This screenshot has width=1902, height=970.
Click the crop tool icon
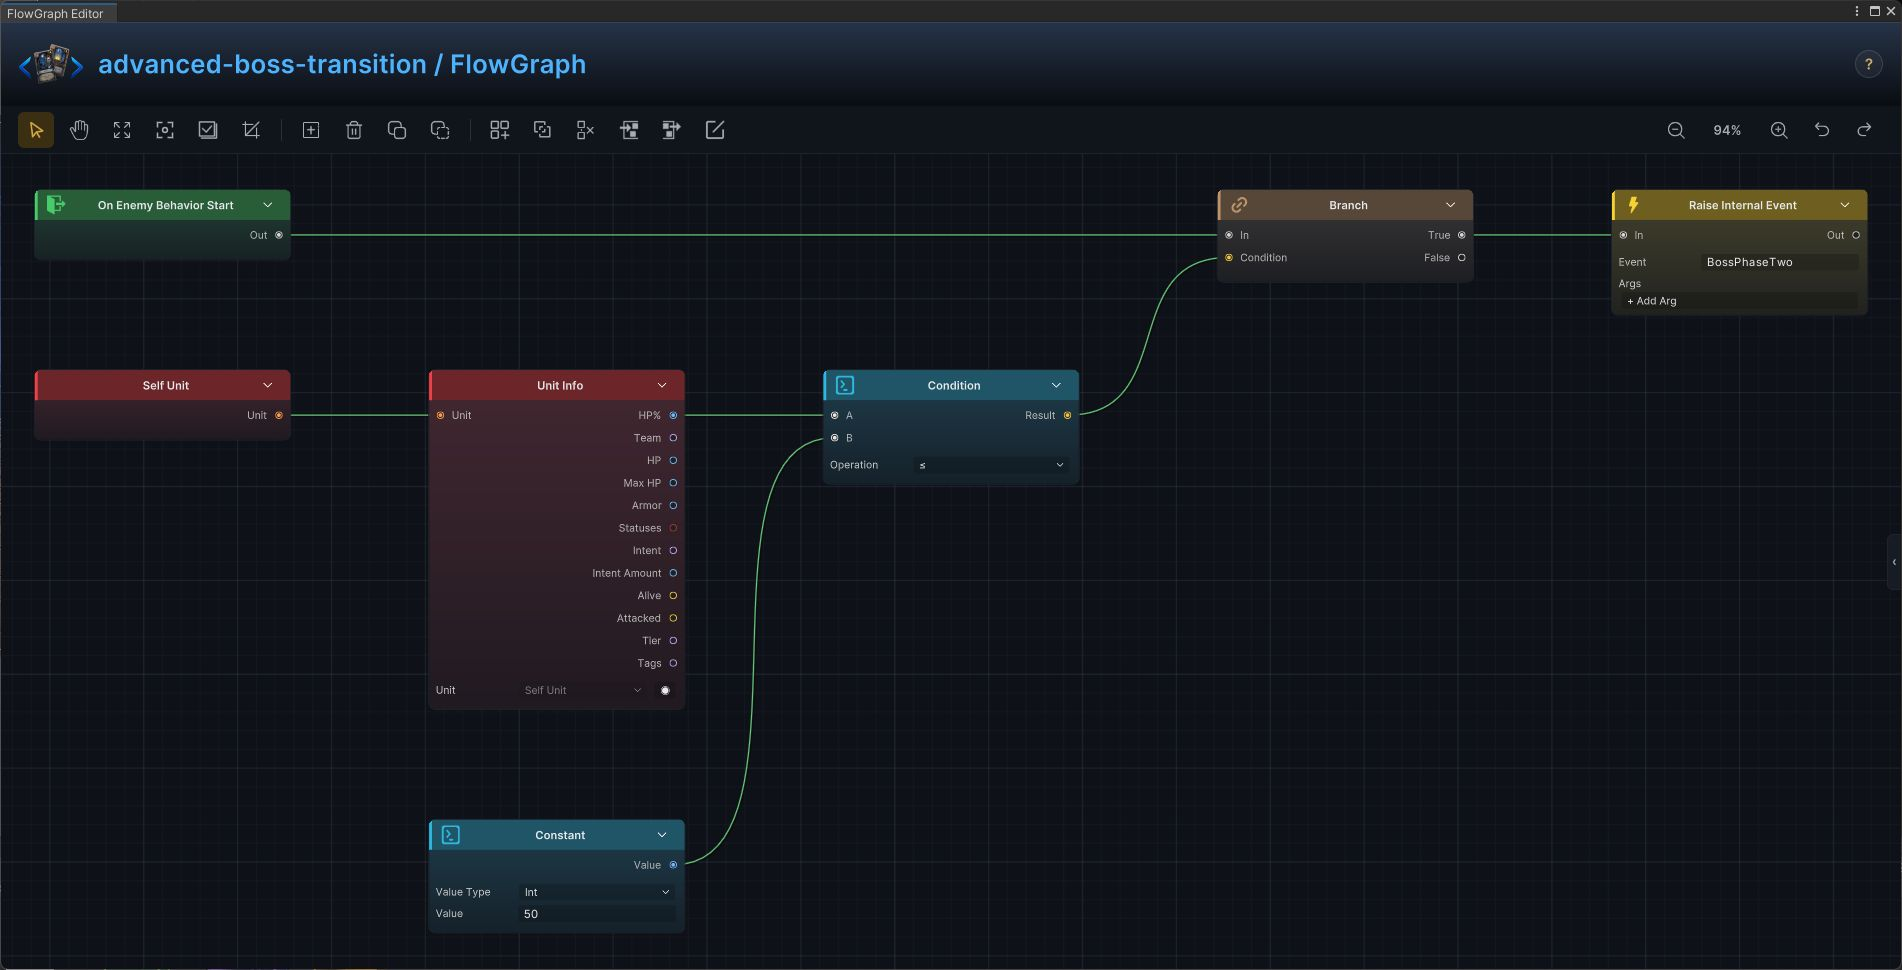pyautogui.click(x=251, y=130)
